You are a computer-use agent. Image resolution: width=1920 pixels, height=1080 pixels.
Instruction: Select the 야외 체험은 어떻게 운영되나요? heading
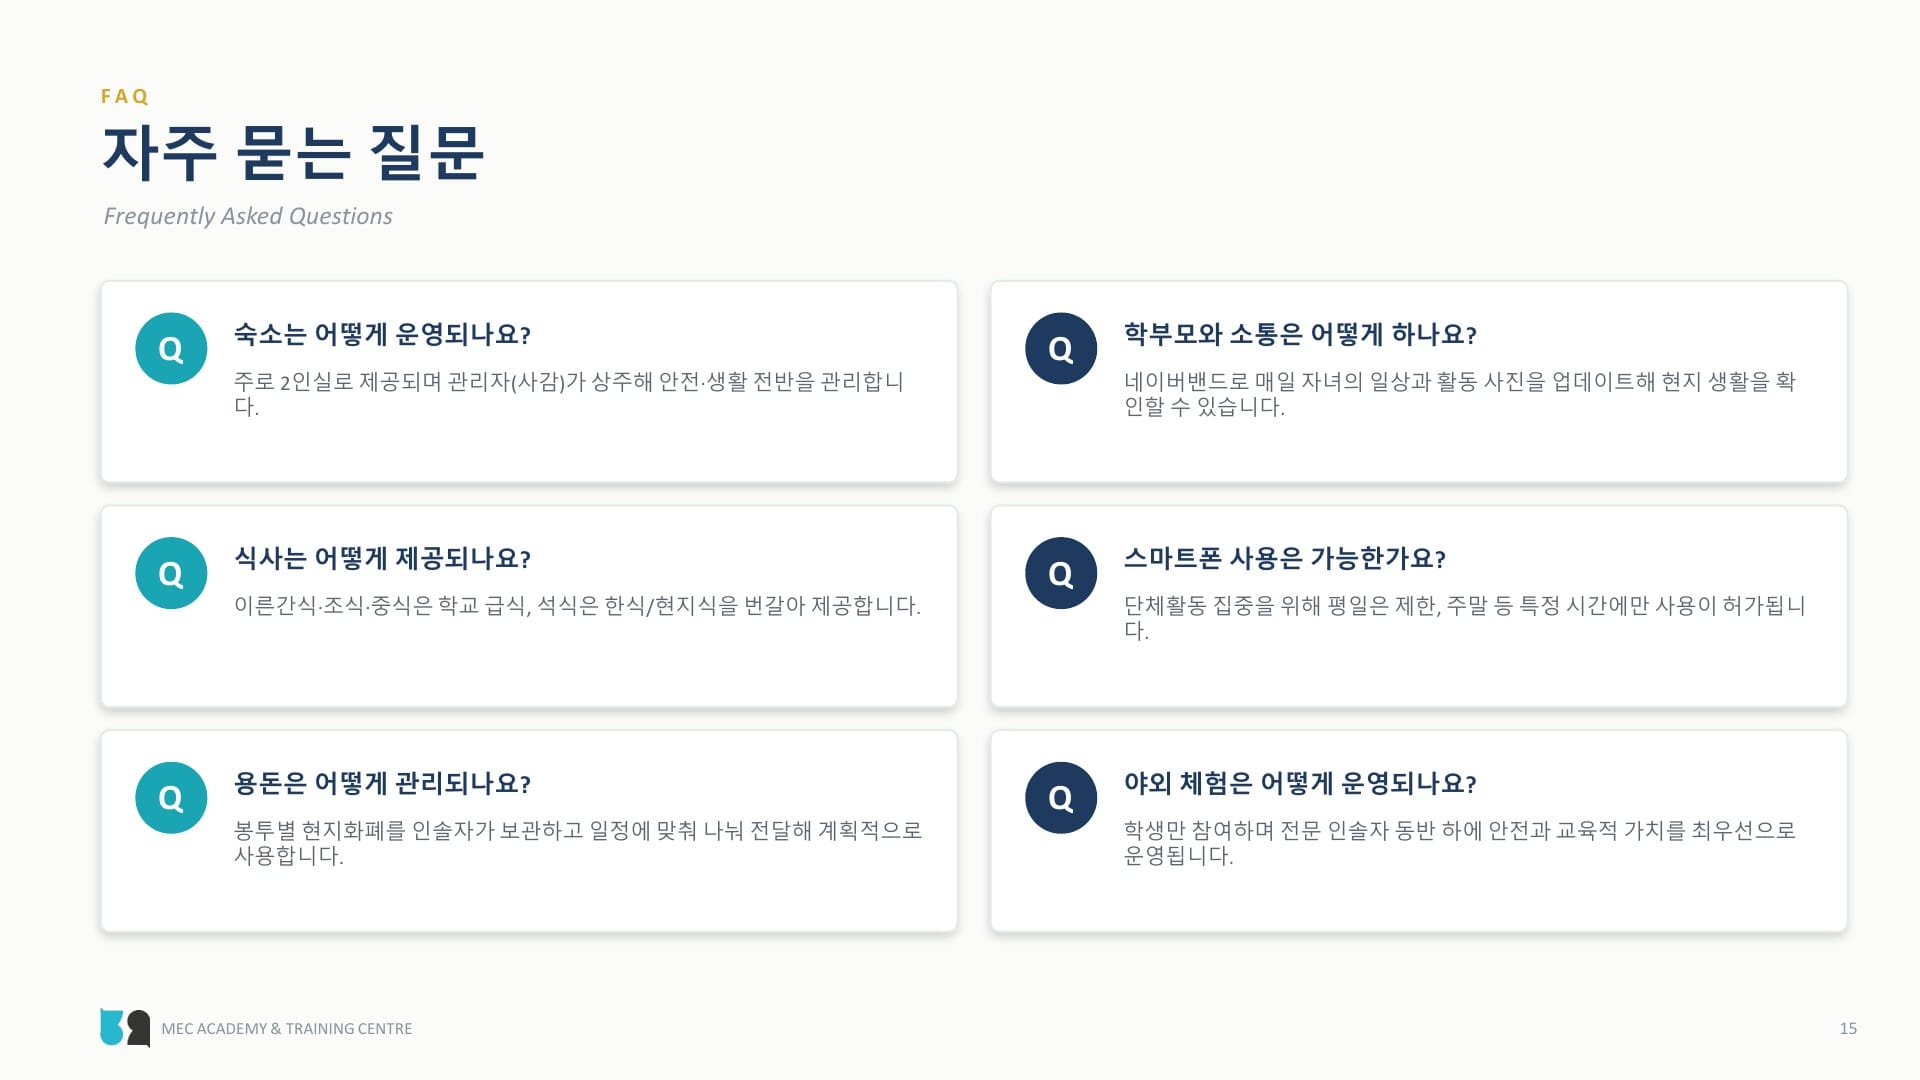(1300, 783)
